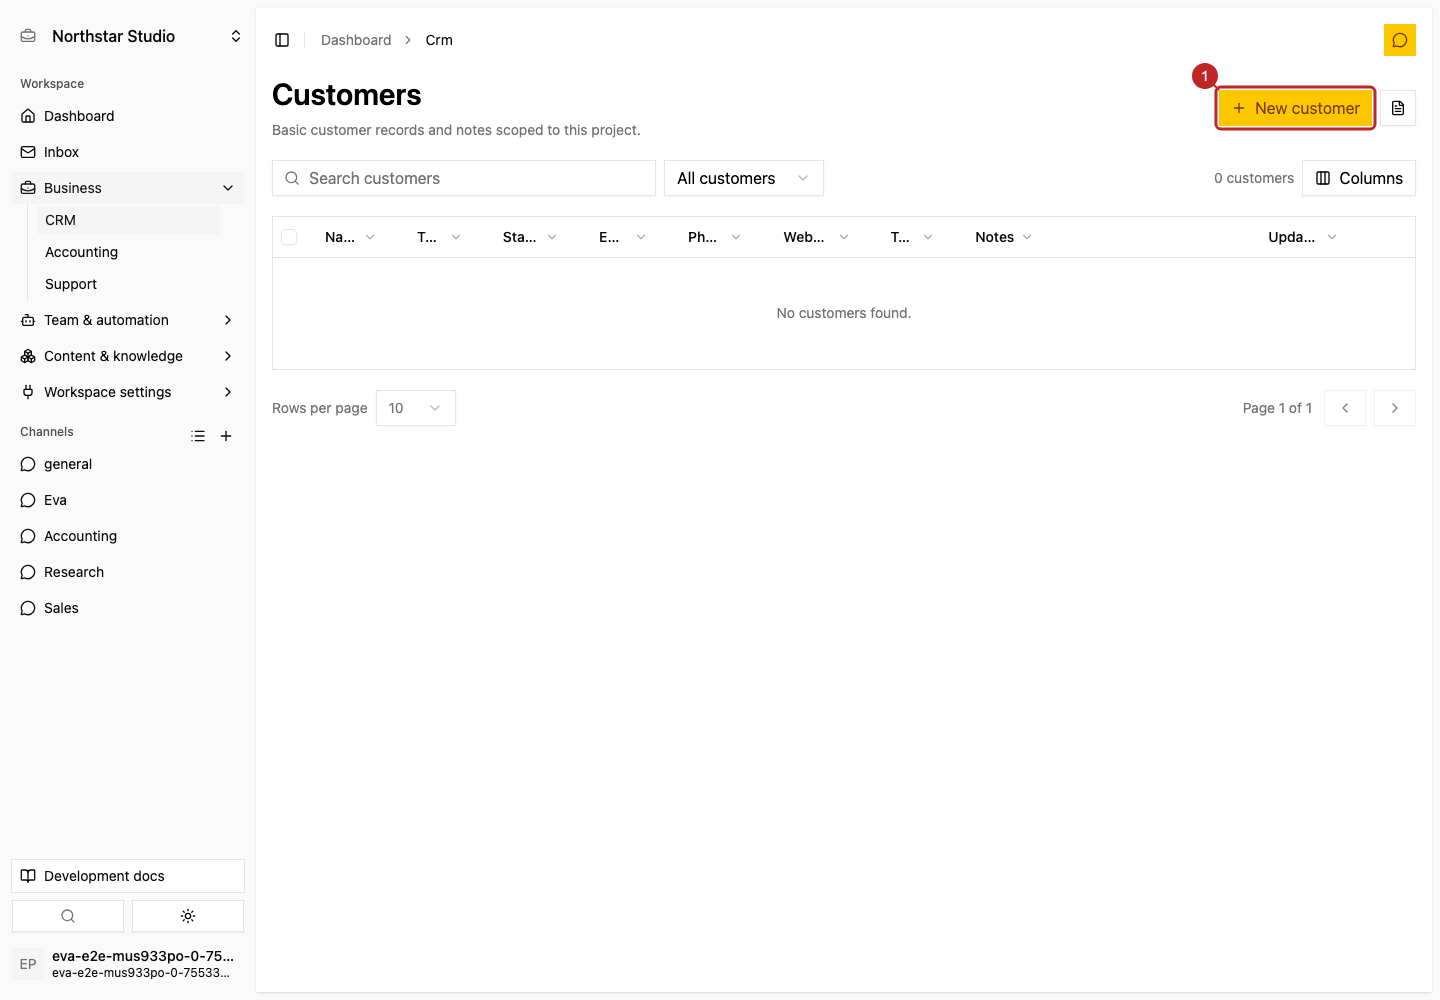This screenshot has height=1000, width=1440.
Task: Open the general channel
Action: point(128,464)
